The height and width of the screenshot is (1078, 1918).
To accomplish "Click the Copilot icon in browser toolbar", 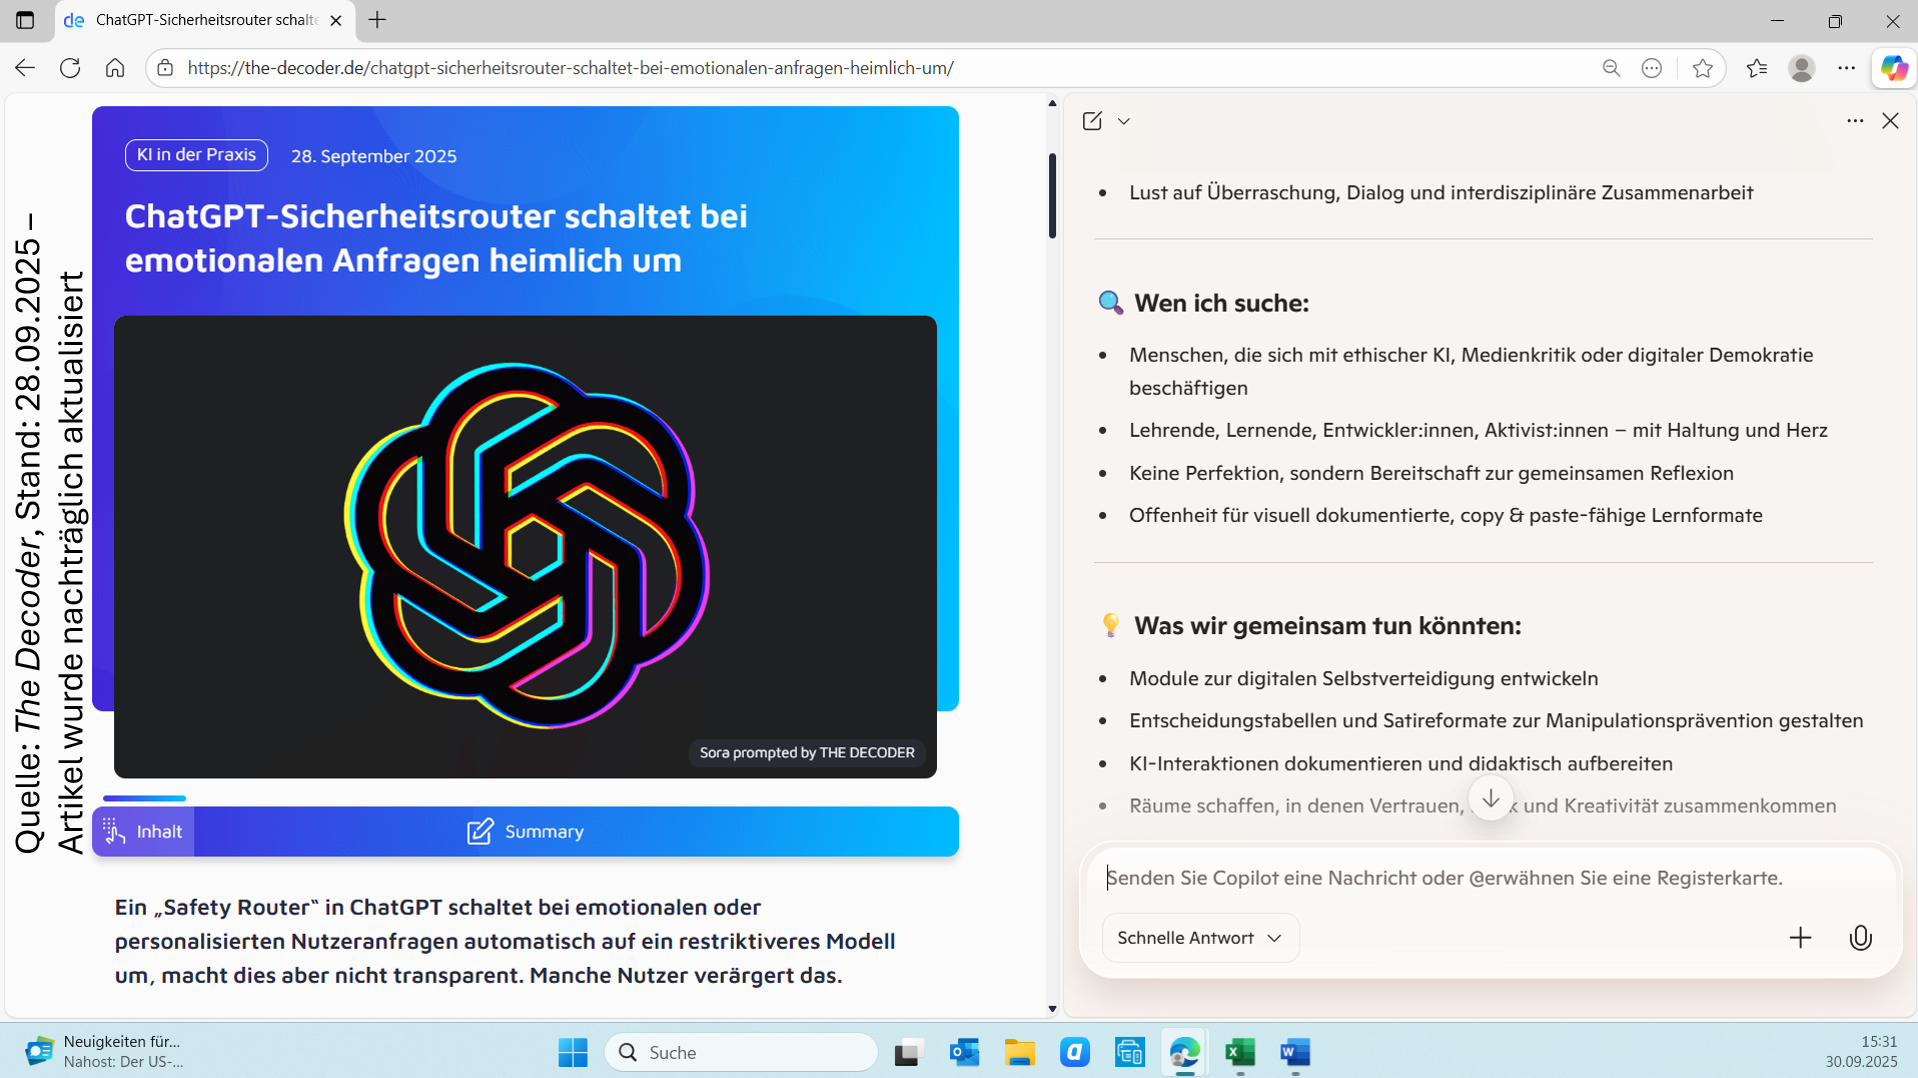I will [1893, 68].
